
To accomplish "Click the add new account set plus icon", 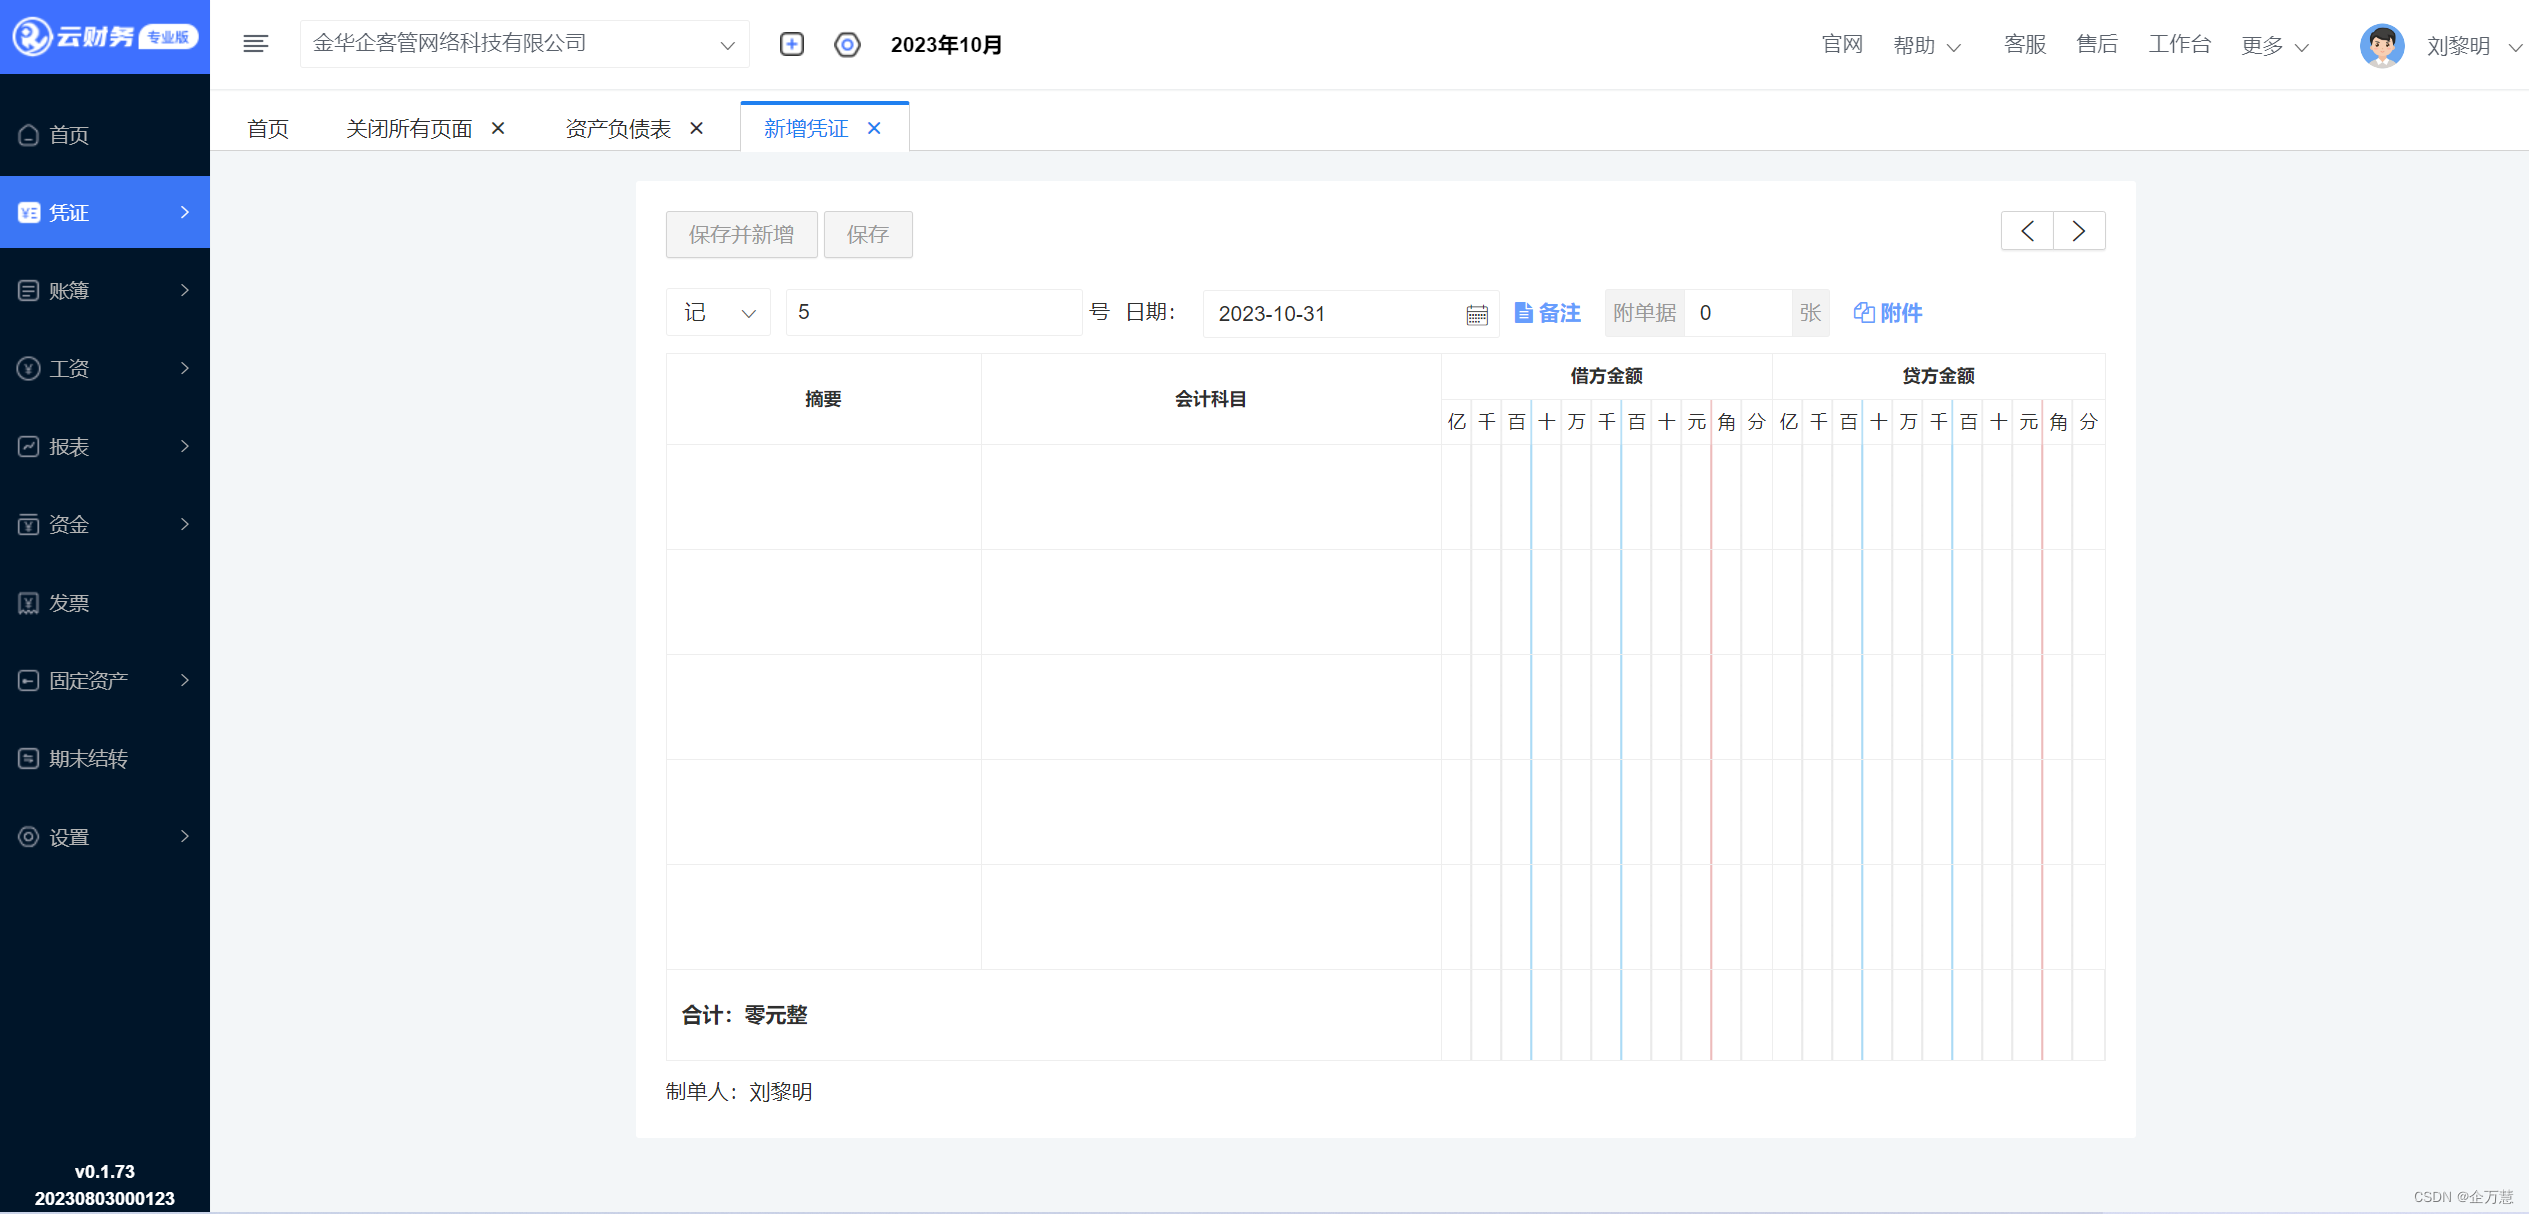I will (x=790, y=44).
